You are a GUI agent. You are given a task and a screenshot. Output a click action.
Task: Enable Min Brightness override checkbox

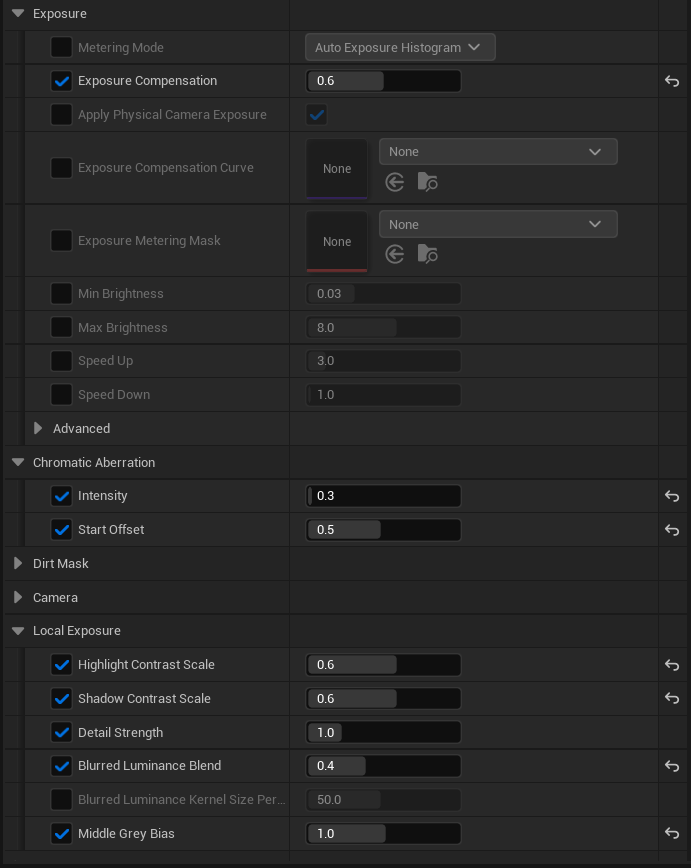coord(61,294)
